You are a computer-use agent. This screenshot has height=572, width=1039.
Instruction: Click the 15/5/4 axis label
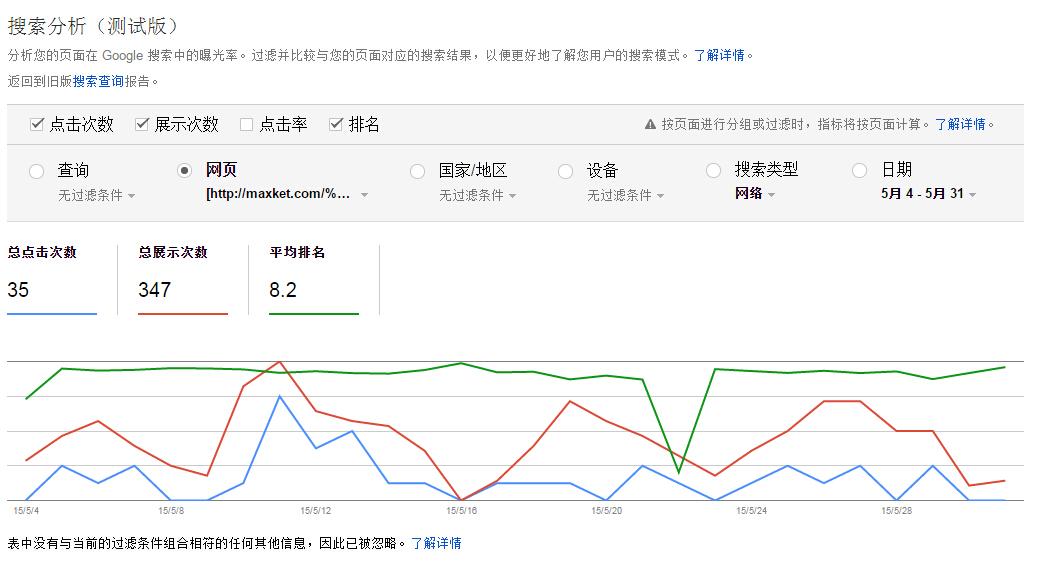(x=26, y=511)
